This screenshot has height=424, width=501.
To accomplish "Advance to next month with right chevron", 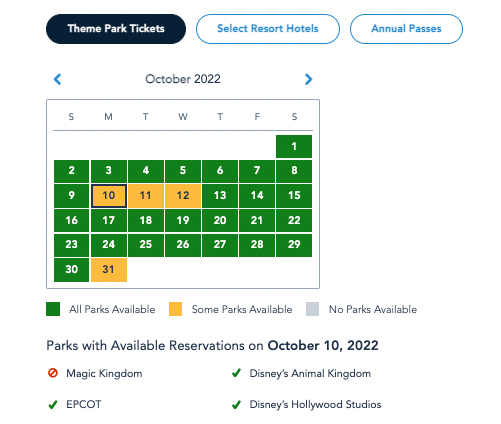I will click(x=308, y=79).
